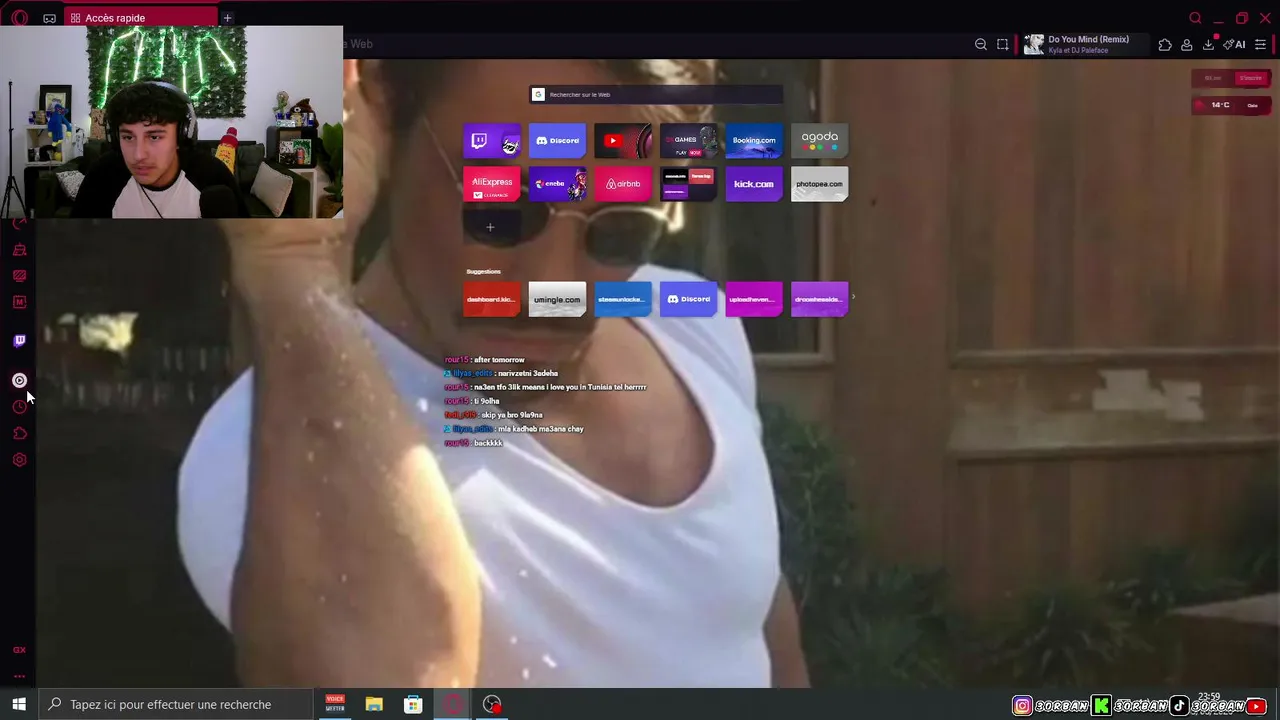The image size is (1280, 720).
Task: Open the Opera GX main menu logo
Action: [19, 18]
